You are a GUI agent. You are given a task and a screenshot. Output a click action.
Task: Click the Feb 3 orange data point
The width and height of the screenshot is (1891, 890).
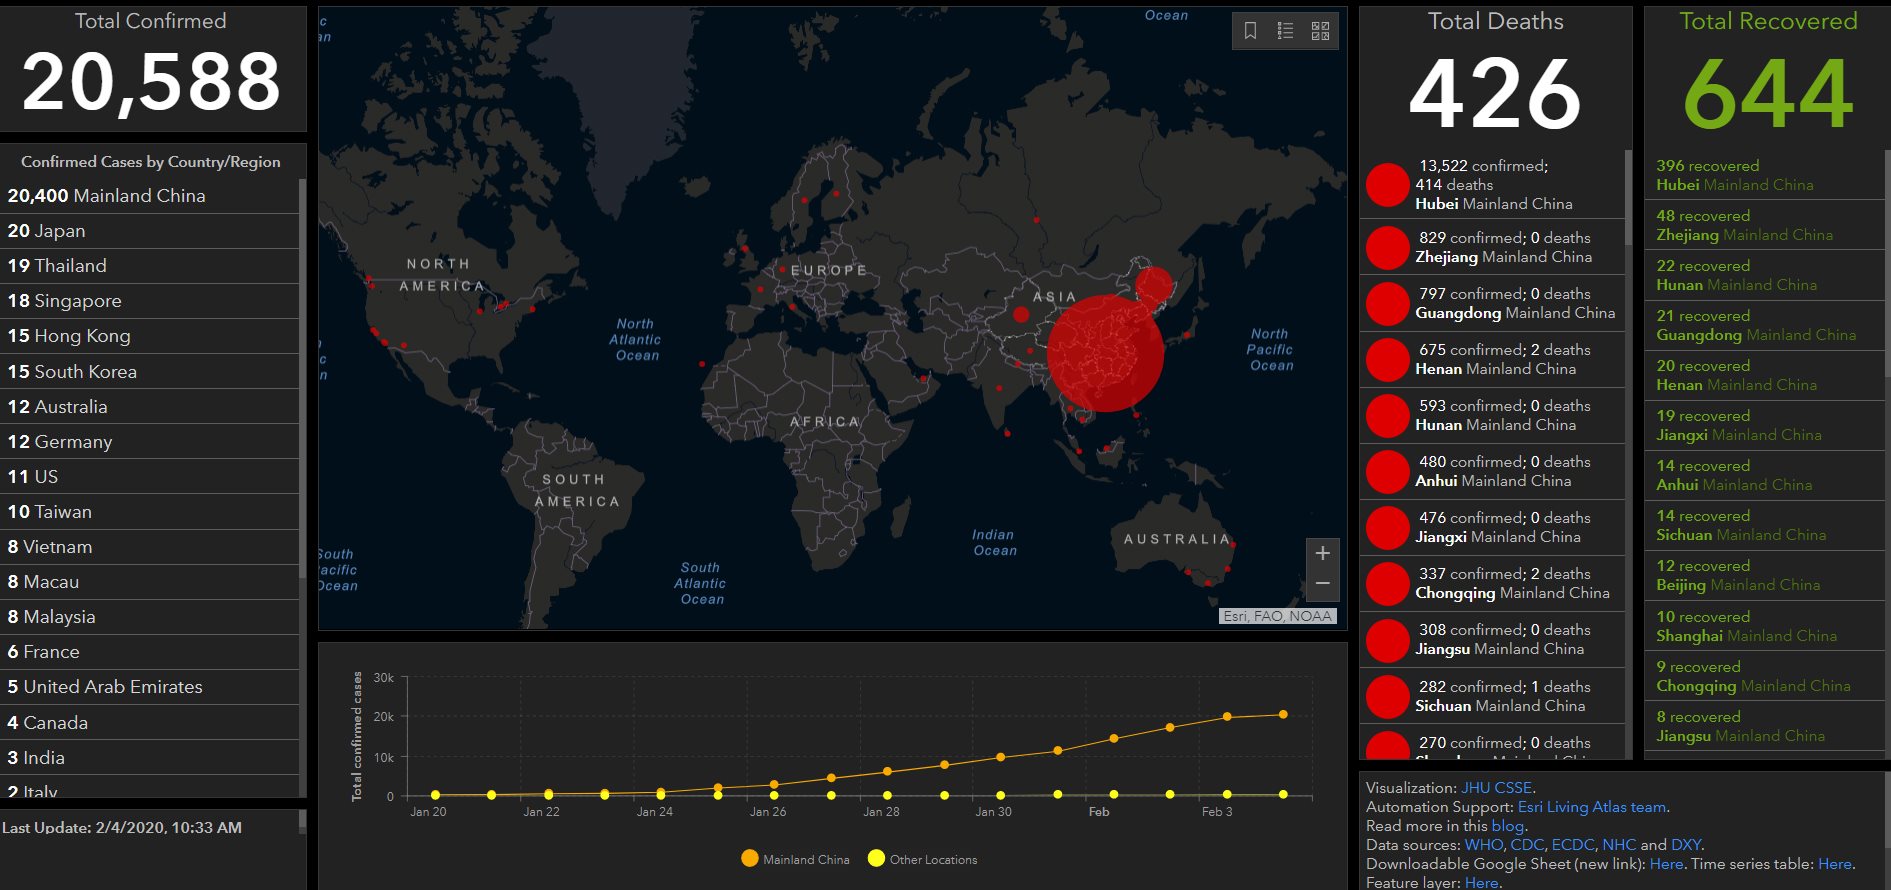[1227, 717]
